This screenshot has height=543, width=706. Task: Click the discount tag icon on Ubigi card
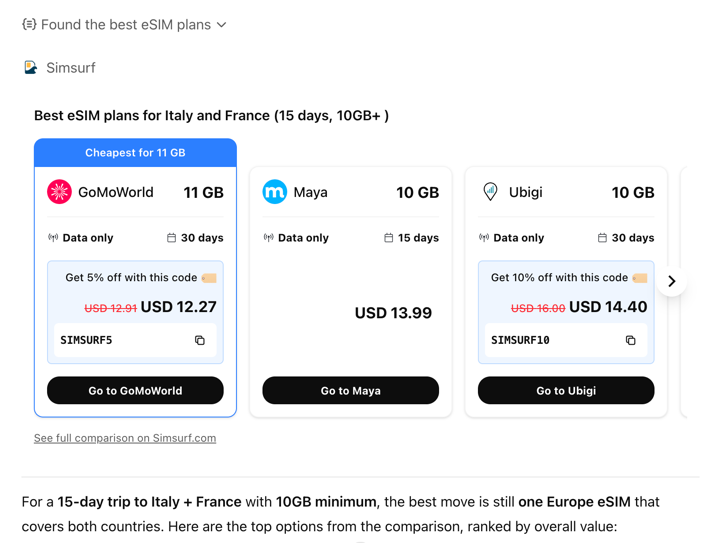click(x=640, y=278)
